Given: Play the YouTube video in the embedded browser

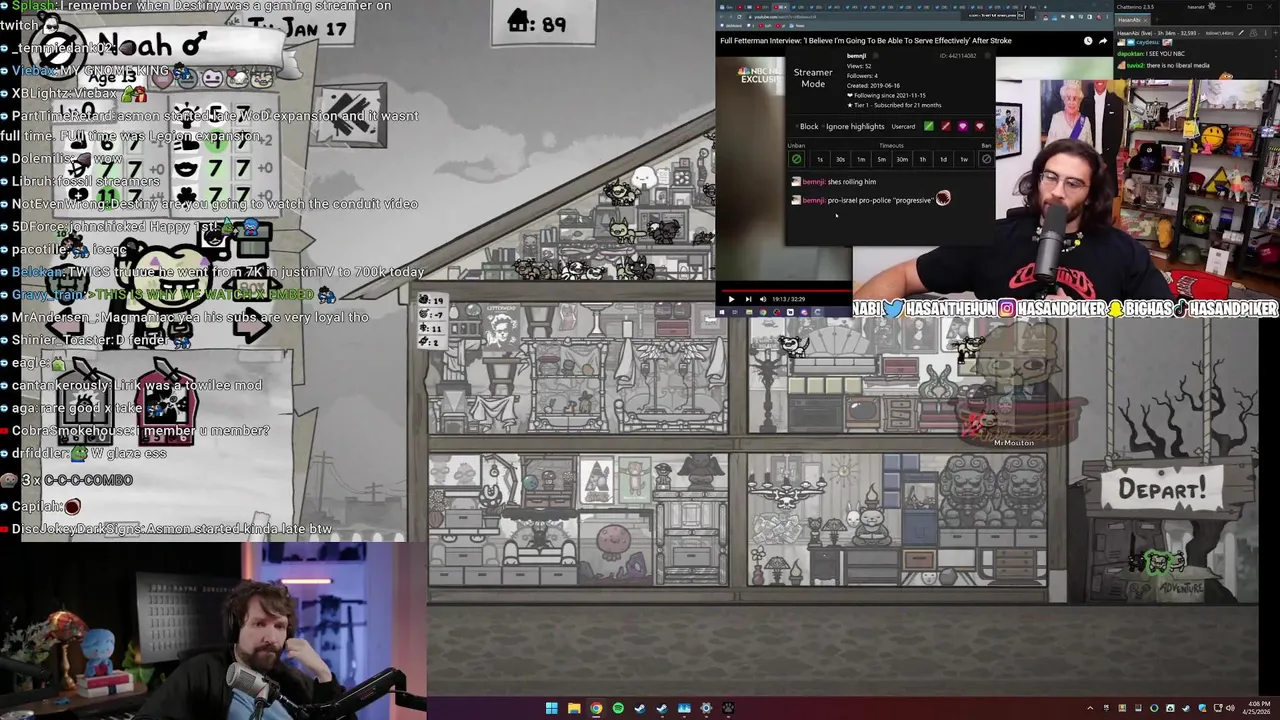Looking at the screenshot, I should (x=731, y=299).
